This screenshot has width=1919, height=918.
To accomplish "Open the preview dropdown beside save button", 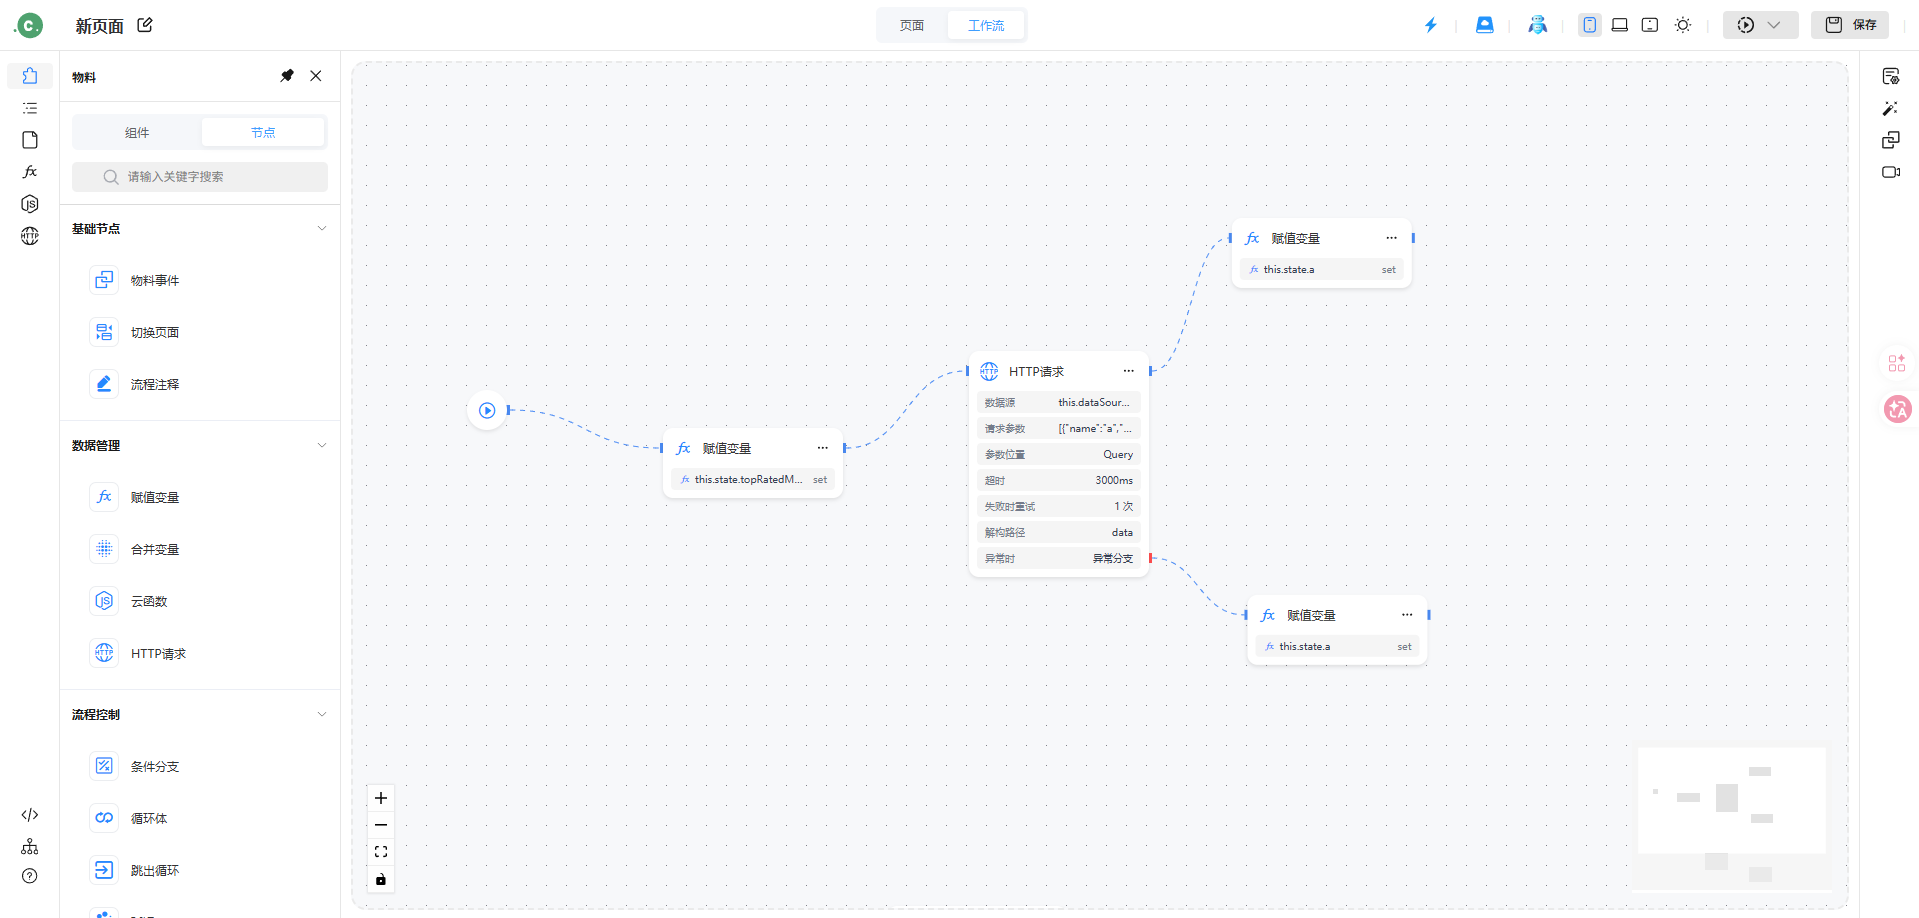I will [1773, 25].
